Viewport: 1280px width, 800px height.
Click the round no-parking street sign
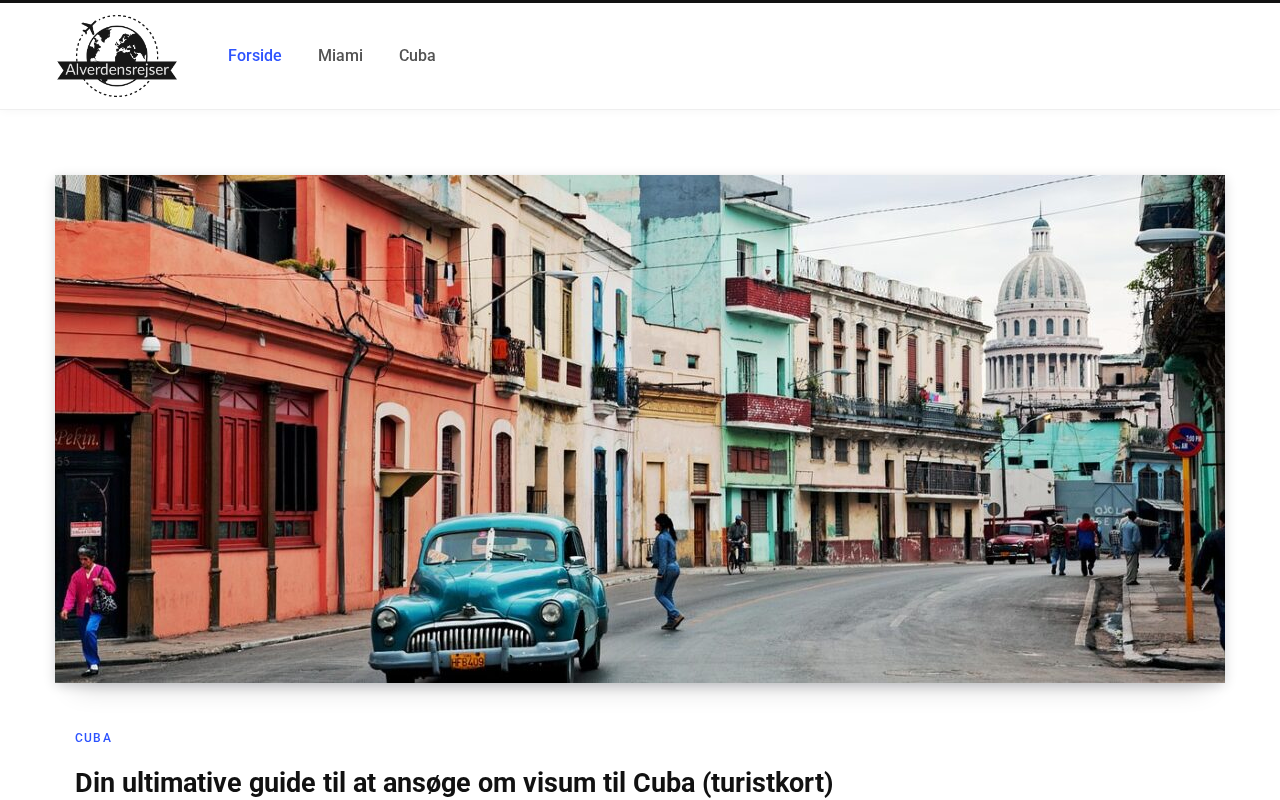[x=1186, y=440]
